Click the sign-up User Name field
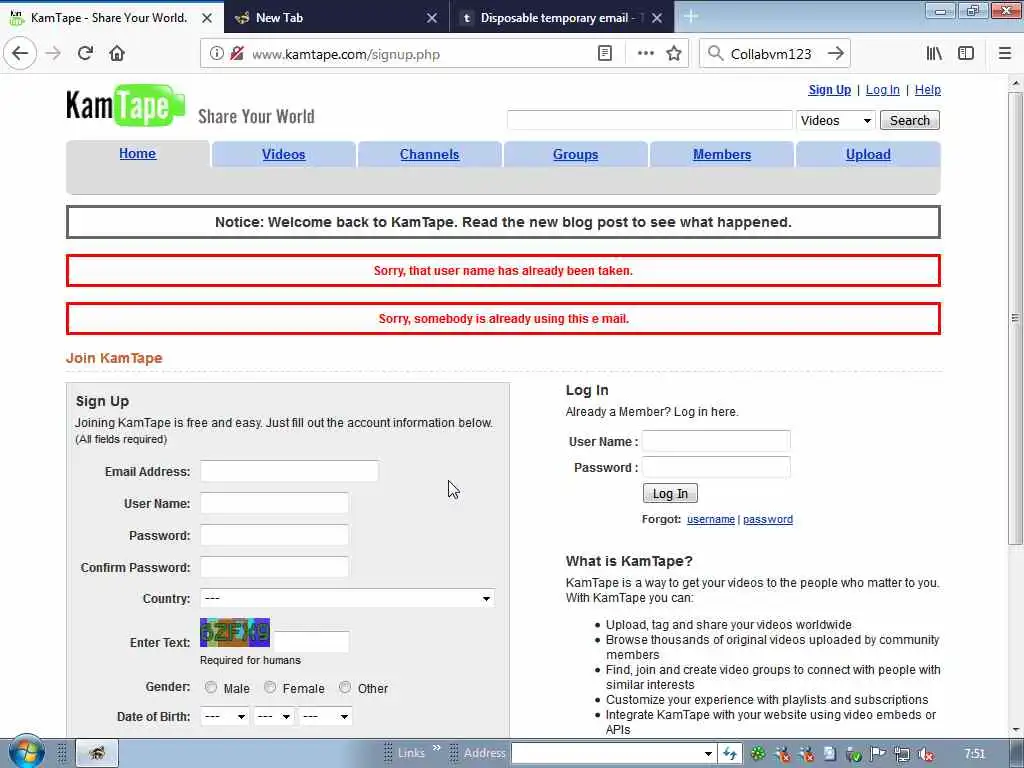The width and height of the screenshot is (1024, 768). click(274, 503)
